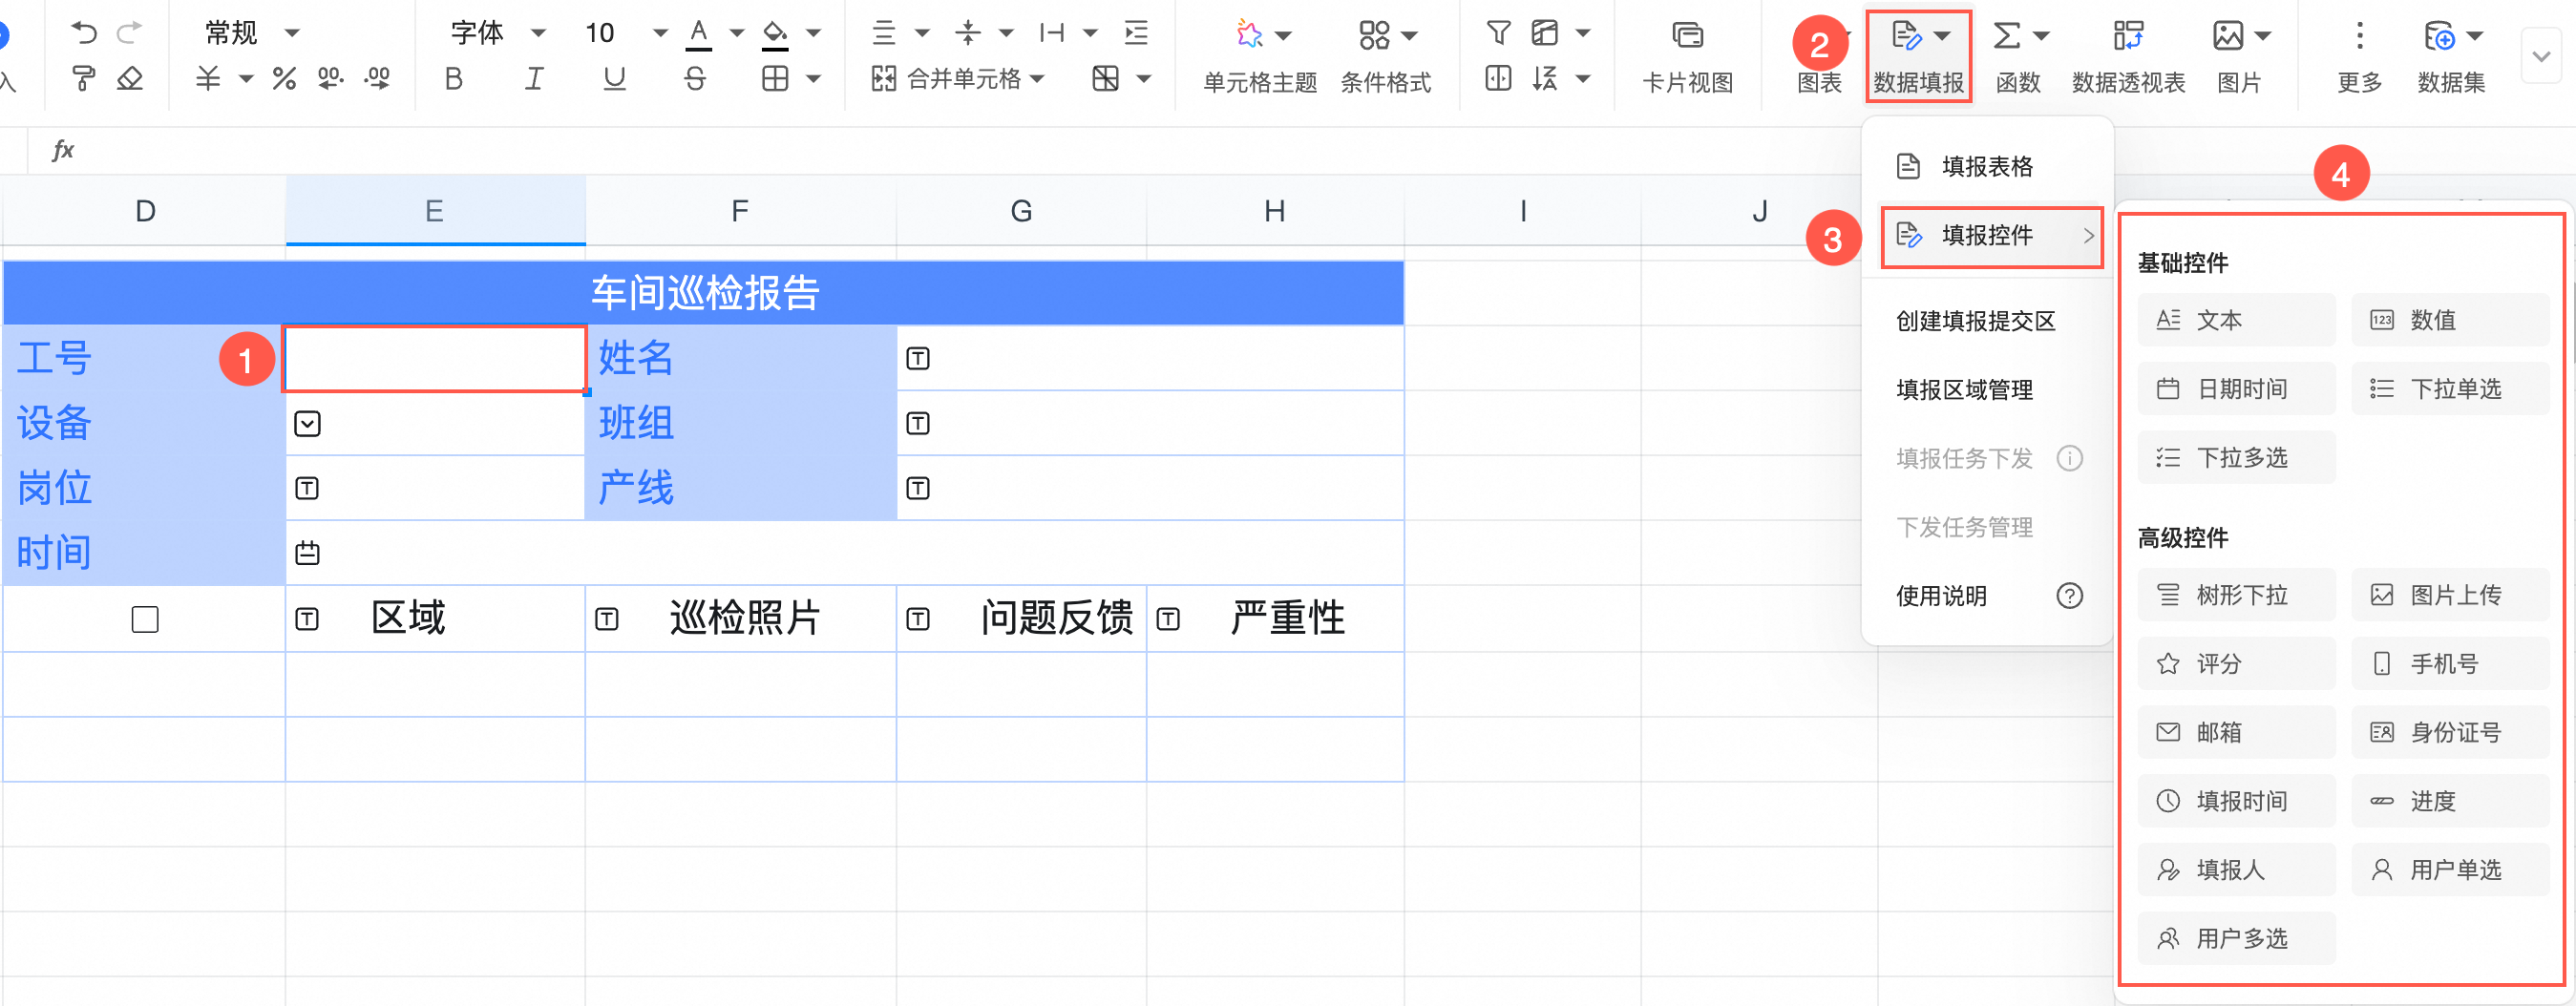
Task: Choose the 图片上传 control
Action: coord(2449,595)
